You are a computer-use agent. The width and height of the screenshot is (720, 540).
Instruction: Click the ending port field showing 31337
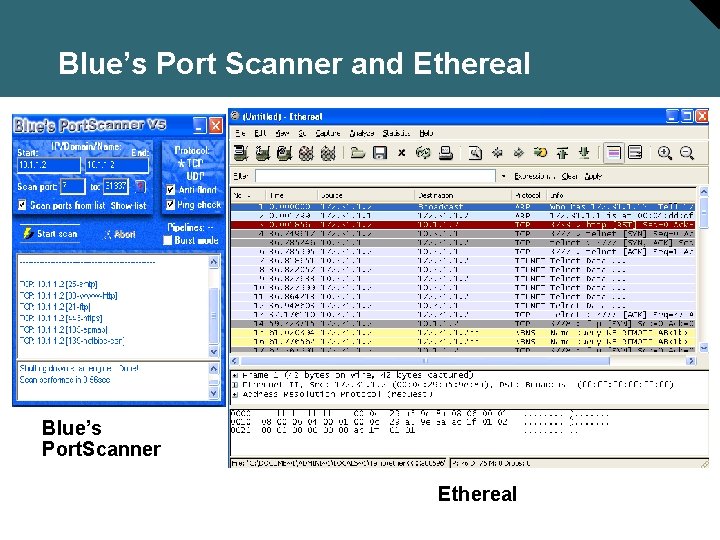116,186
